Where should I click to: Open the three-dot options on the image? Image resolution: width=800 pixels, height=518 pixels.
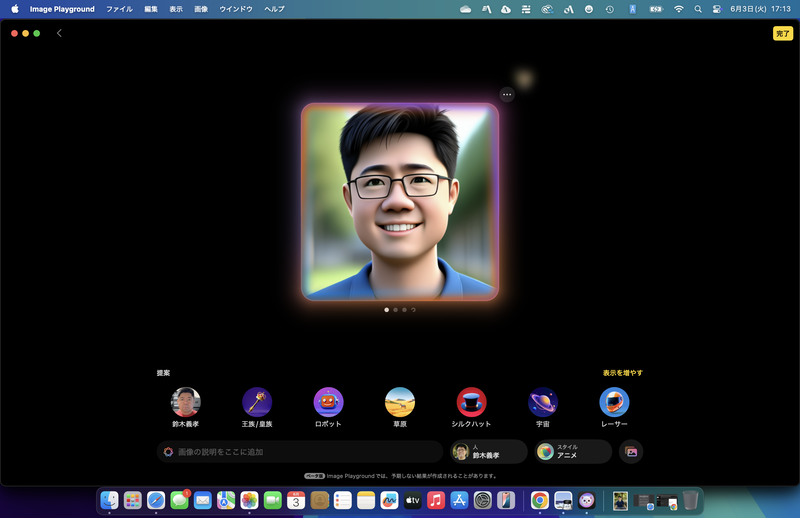(x=507, y=94)
